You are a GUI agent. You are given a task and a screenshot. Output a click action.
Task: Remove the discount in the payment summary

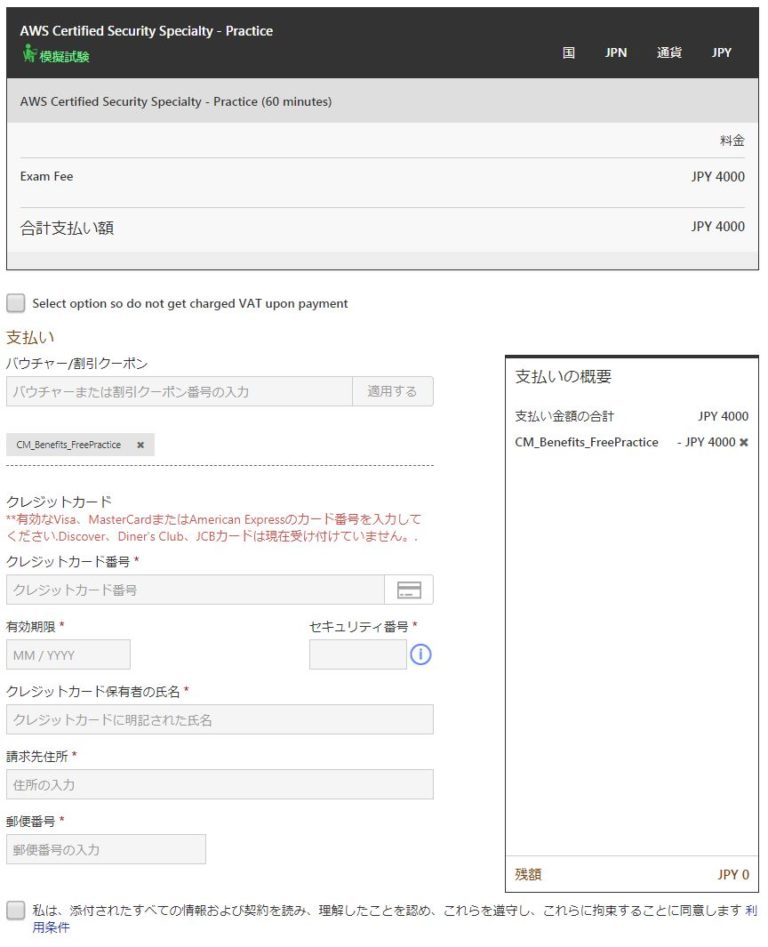[x=743, y=442]
